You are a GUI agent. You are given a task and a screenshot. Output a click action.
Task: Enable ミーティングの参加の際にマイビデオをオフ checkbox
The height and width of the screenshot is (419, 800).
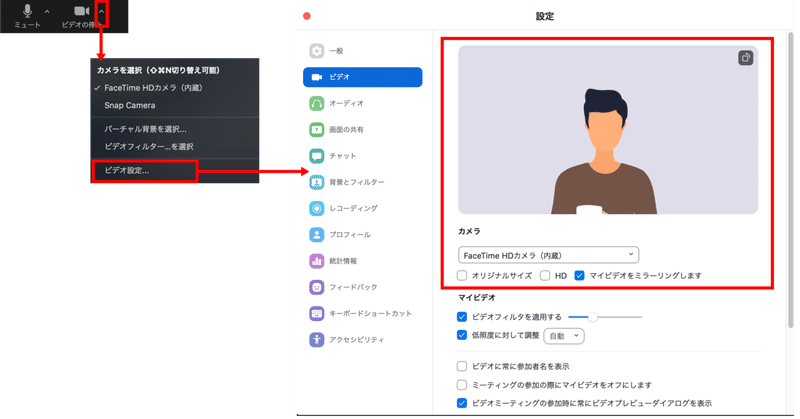(x=462, y=385)
